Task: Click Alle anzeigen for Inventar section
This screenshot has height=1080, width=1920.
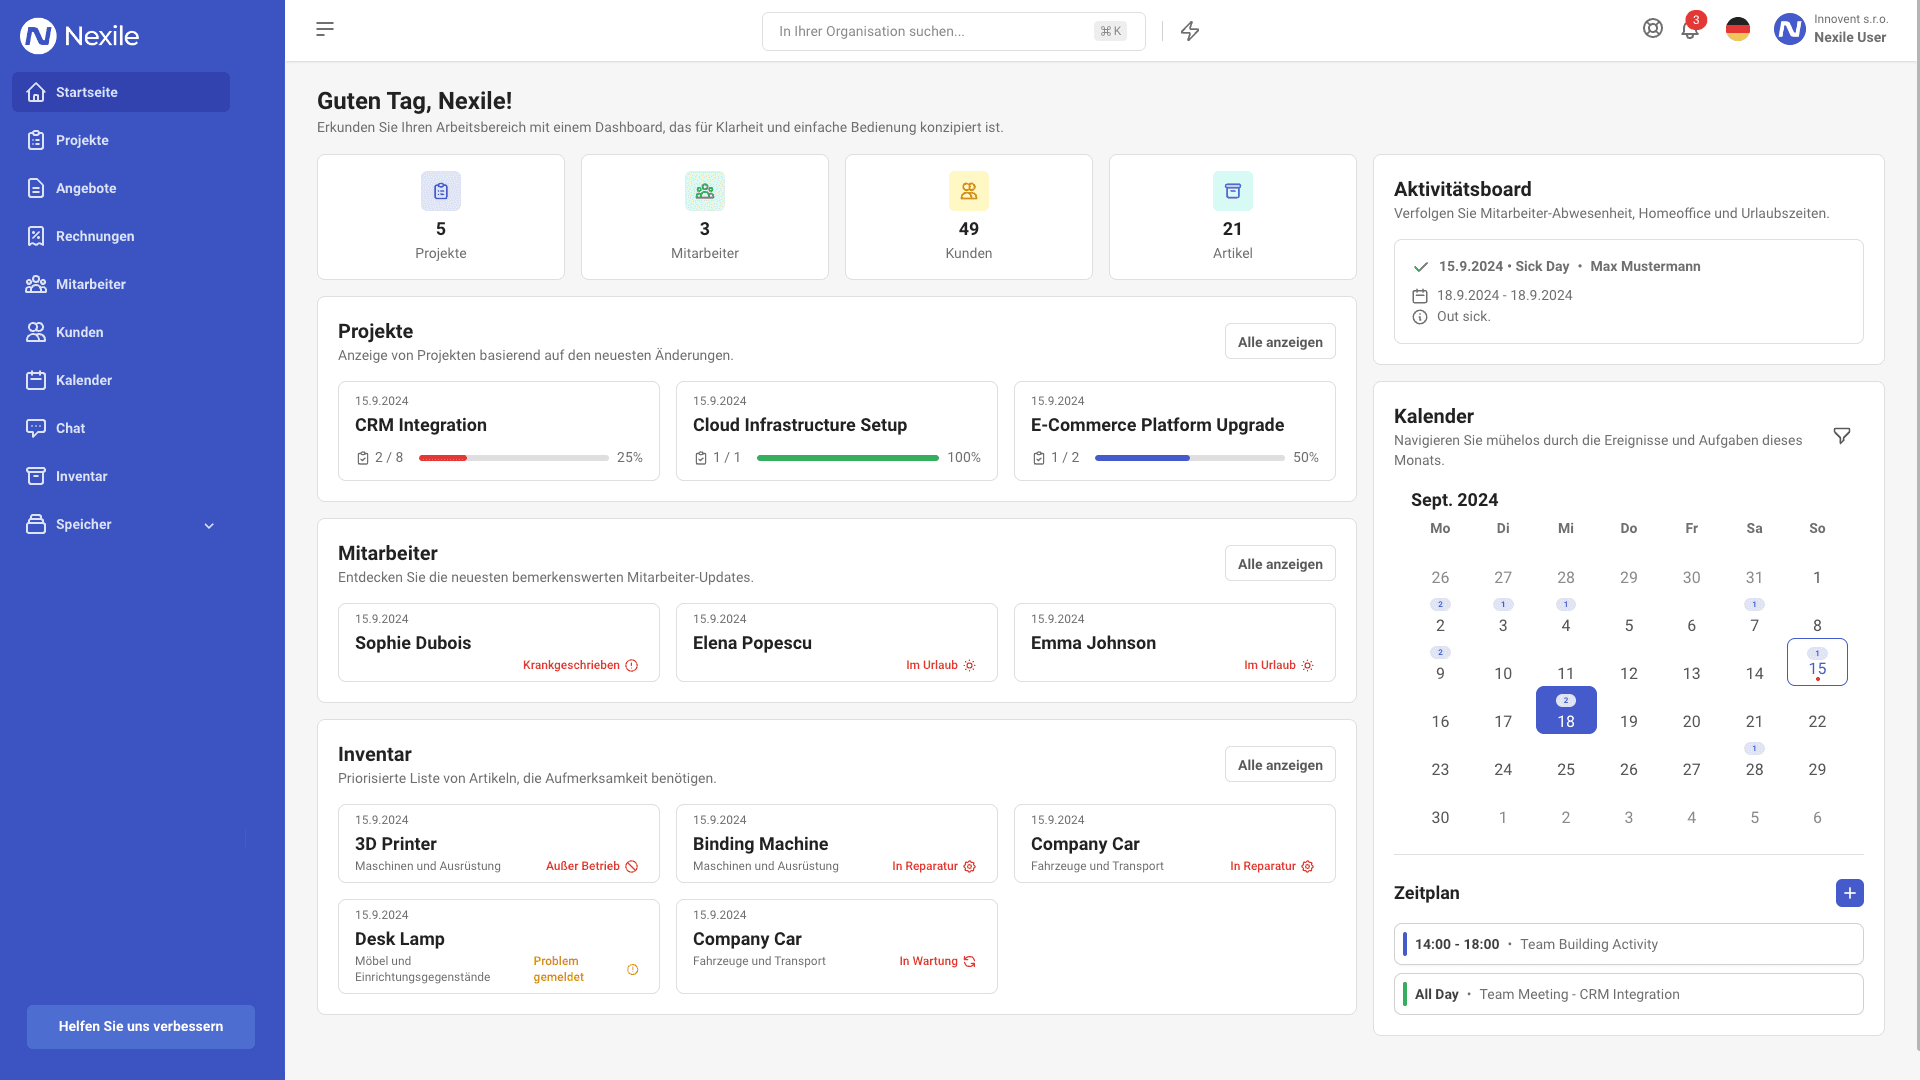Action: click(1280, 765)
